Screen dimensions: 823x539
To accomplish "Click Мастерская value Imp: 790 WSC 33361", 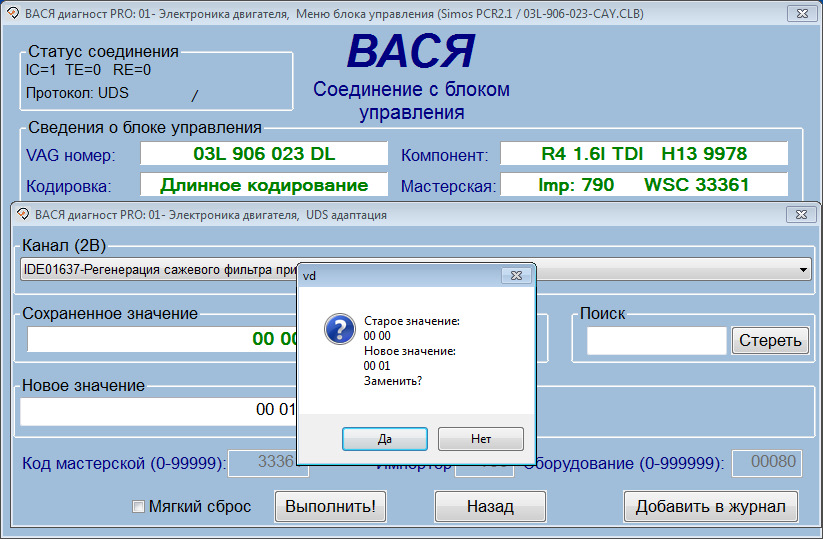I will pyautogui.click(x=644, y=185).
